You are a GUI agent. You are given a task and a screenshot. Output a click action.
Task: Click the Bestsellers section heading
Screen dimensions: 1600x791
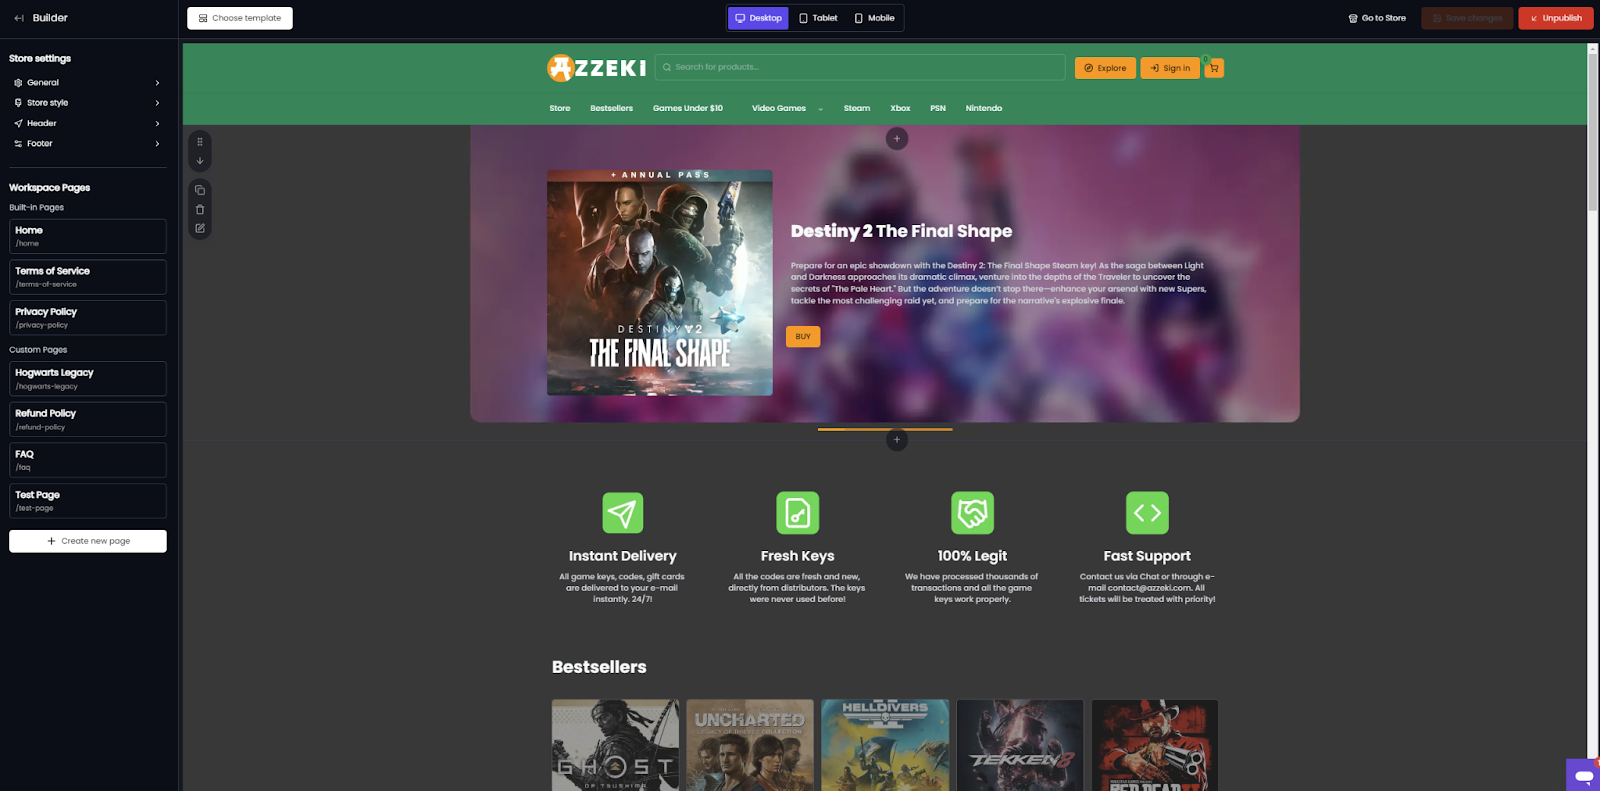(x=599, y=667)
